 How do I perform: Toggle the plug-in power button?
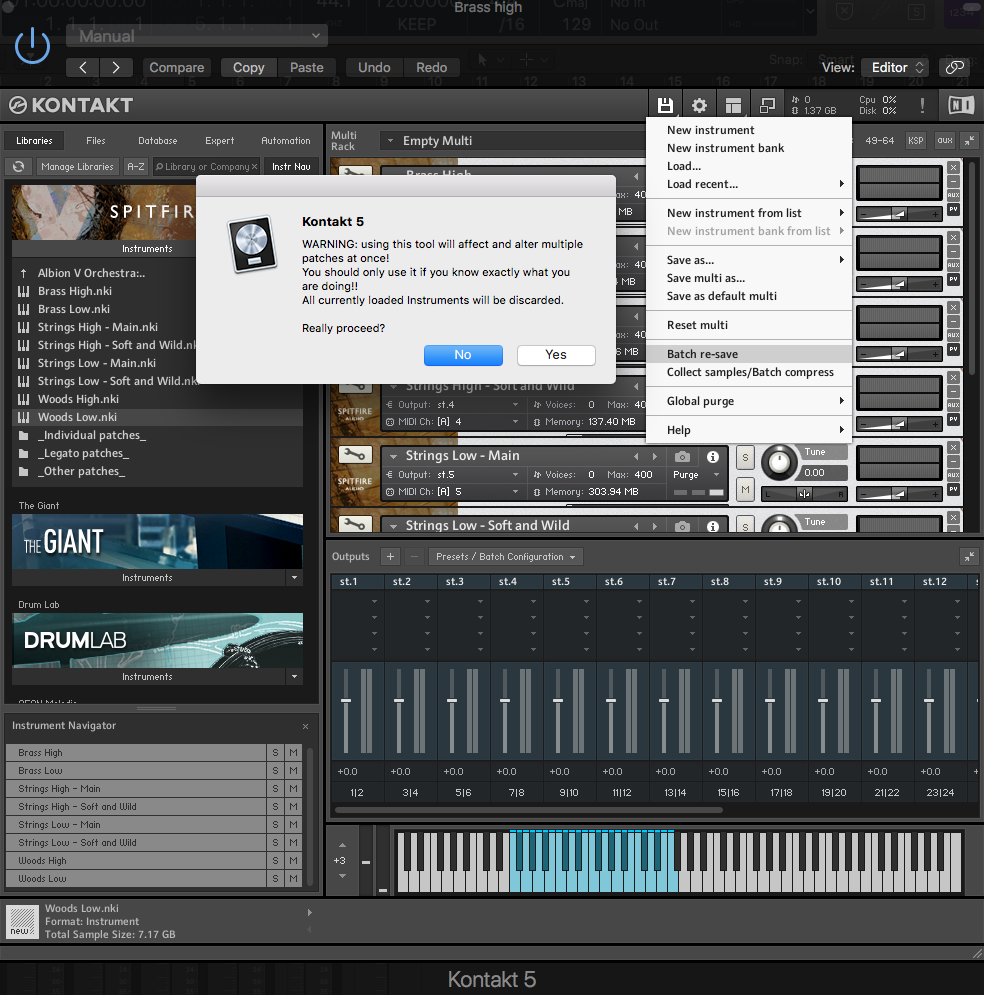pos(32,46)
